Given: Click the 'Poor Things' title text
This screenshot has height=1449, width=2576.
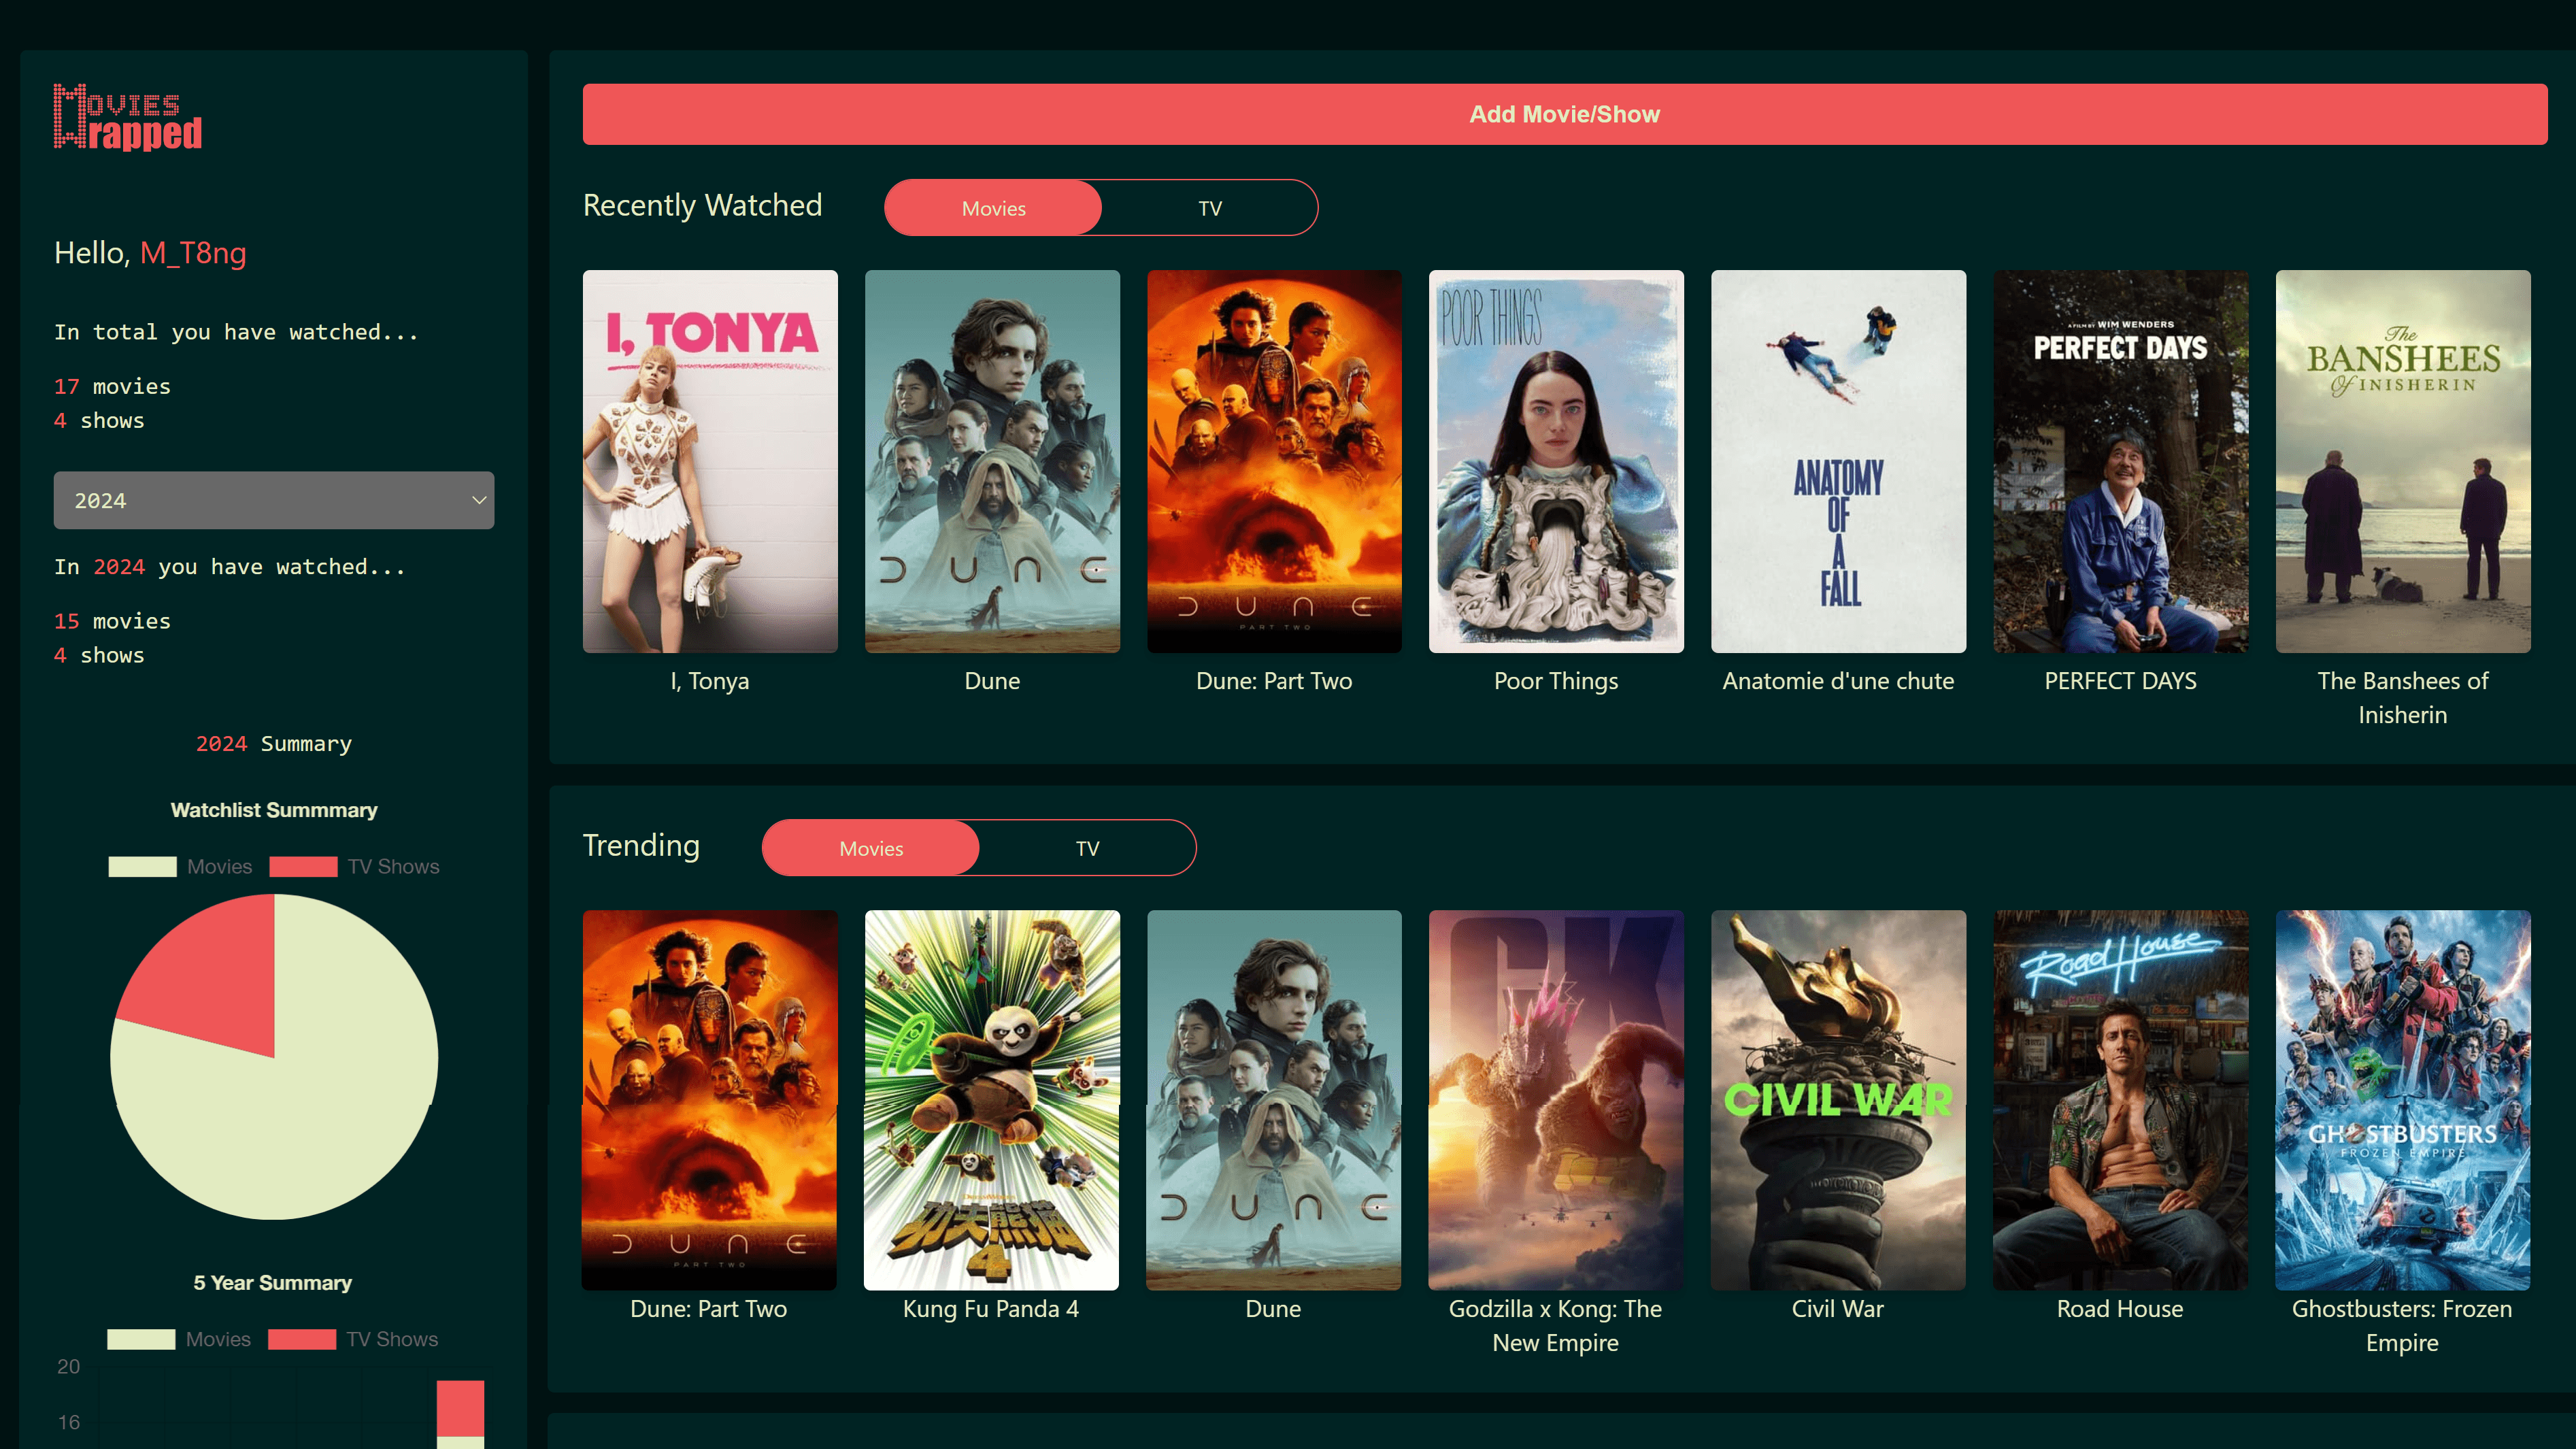Looking at the screenshot, I should point(1556,681).
